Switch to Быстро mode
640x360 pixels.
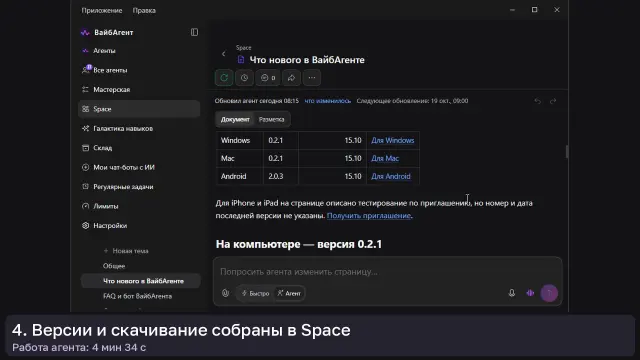[x=256, y=293]
